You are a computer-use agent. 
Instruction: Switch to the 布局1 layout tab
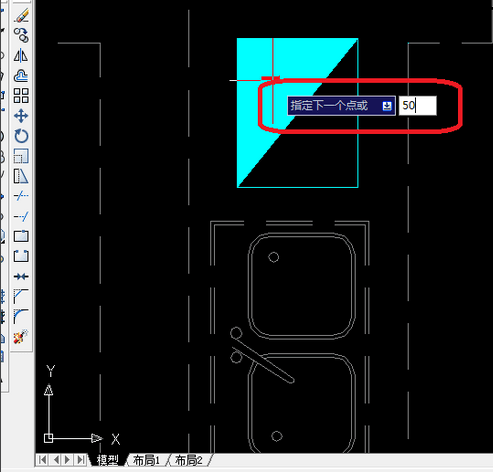(x=146, y=460)
